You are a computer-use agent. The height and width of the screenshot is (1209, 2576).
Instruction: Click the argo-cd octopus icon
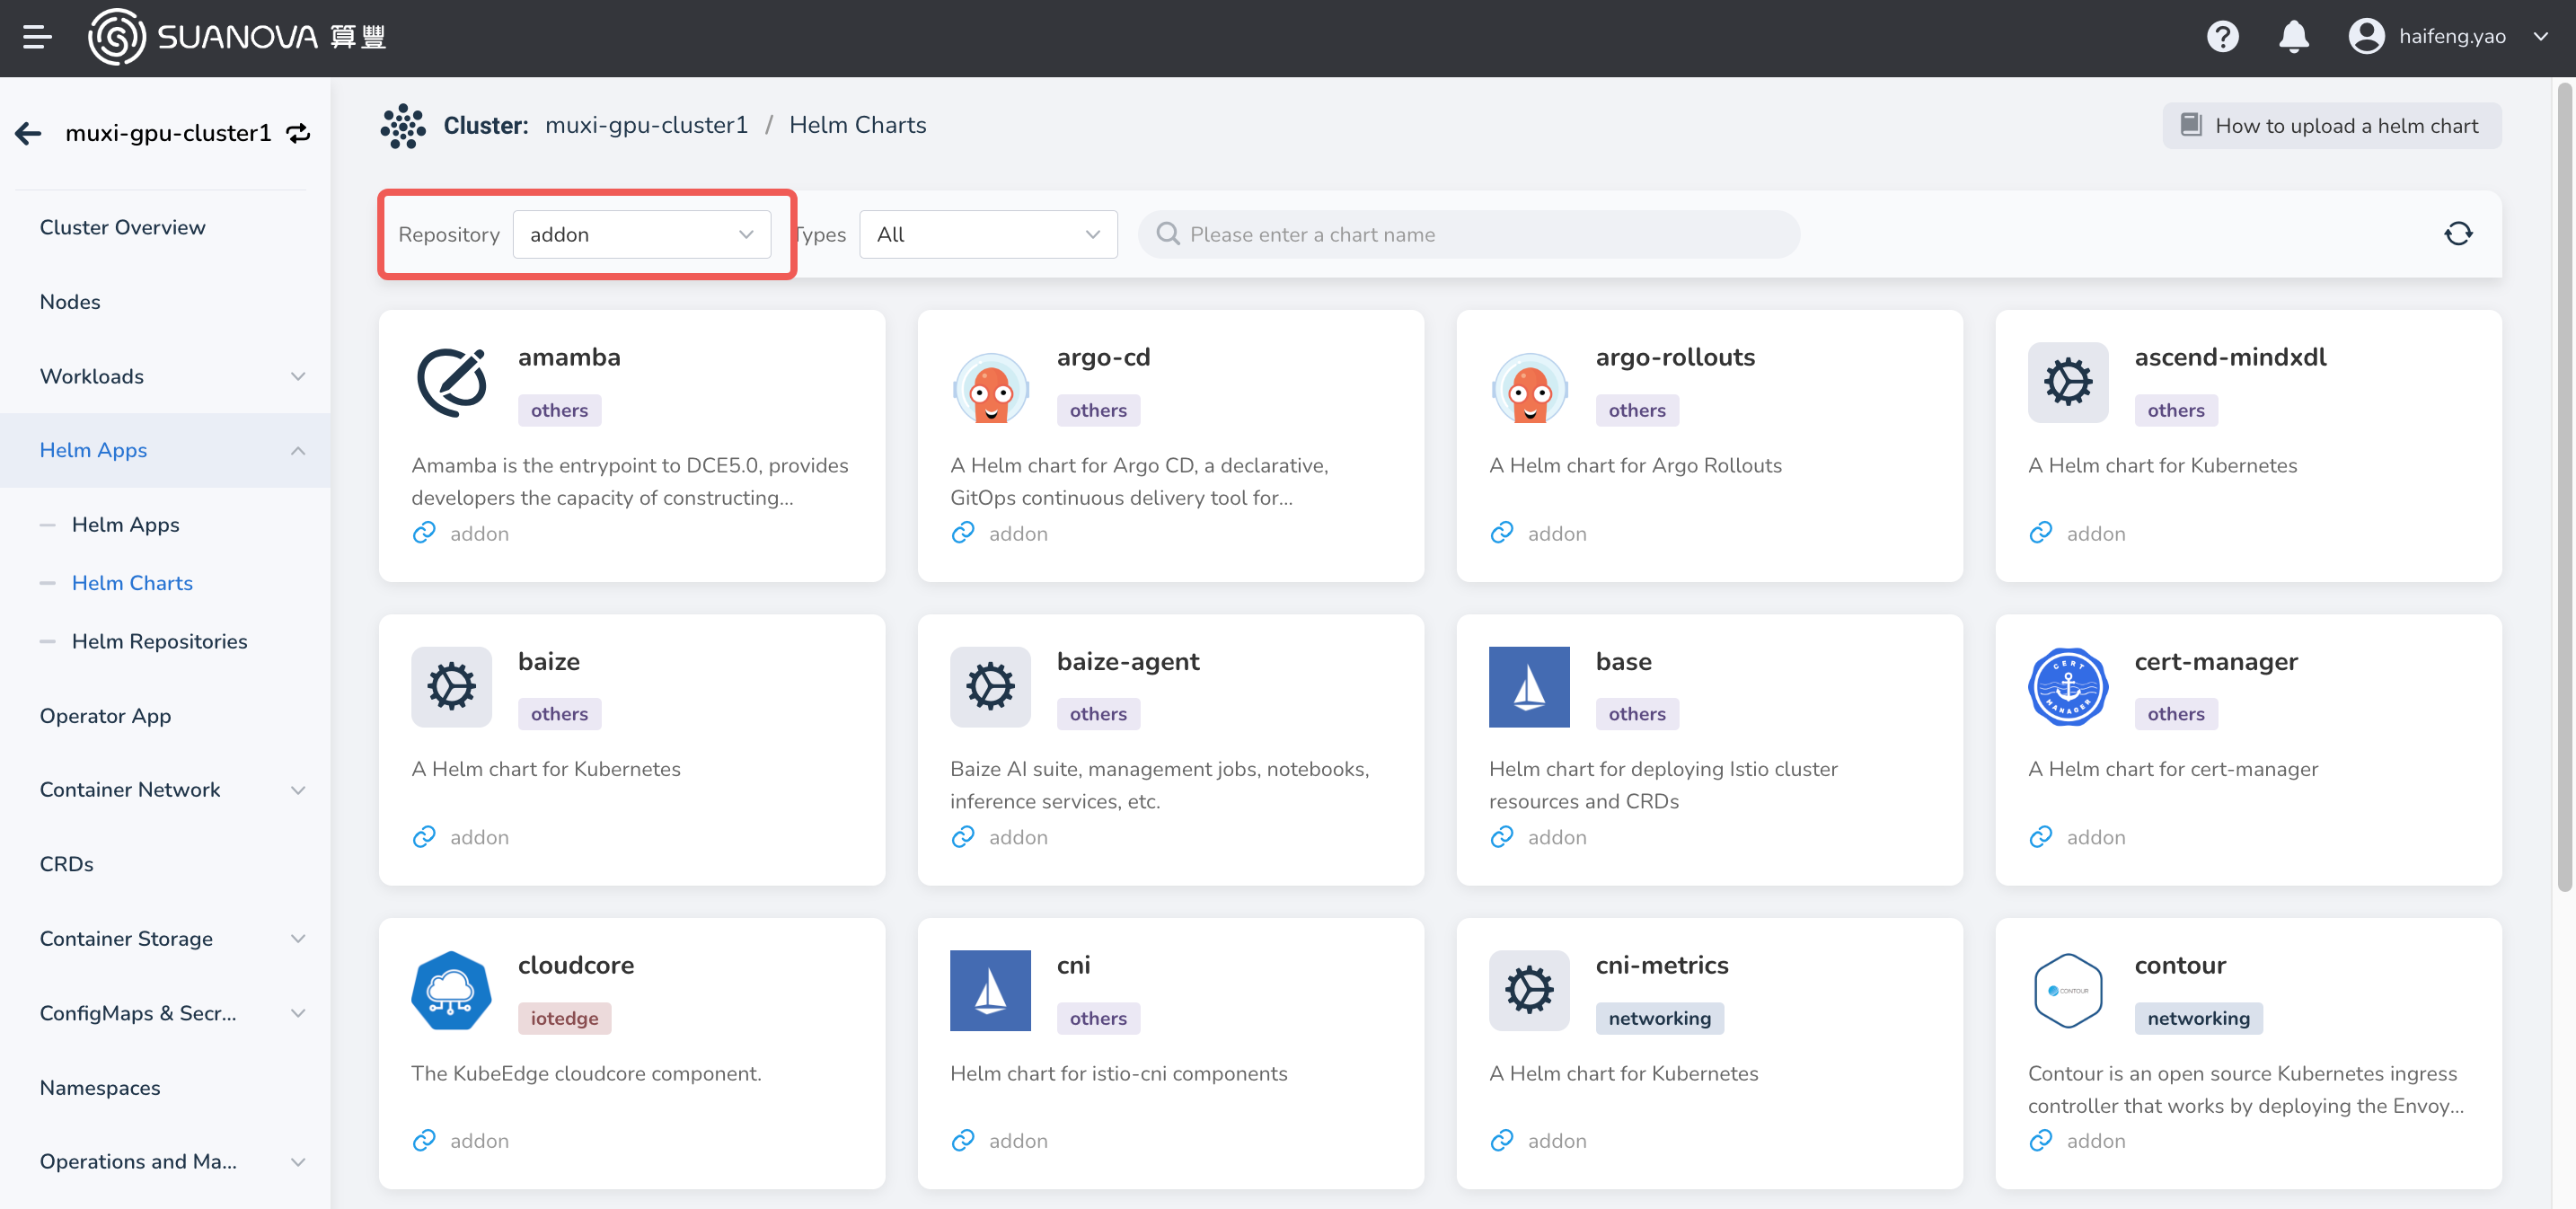pos(990,386)
